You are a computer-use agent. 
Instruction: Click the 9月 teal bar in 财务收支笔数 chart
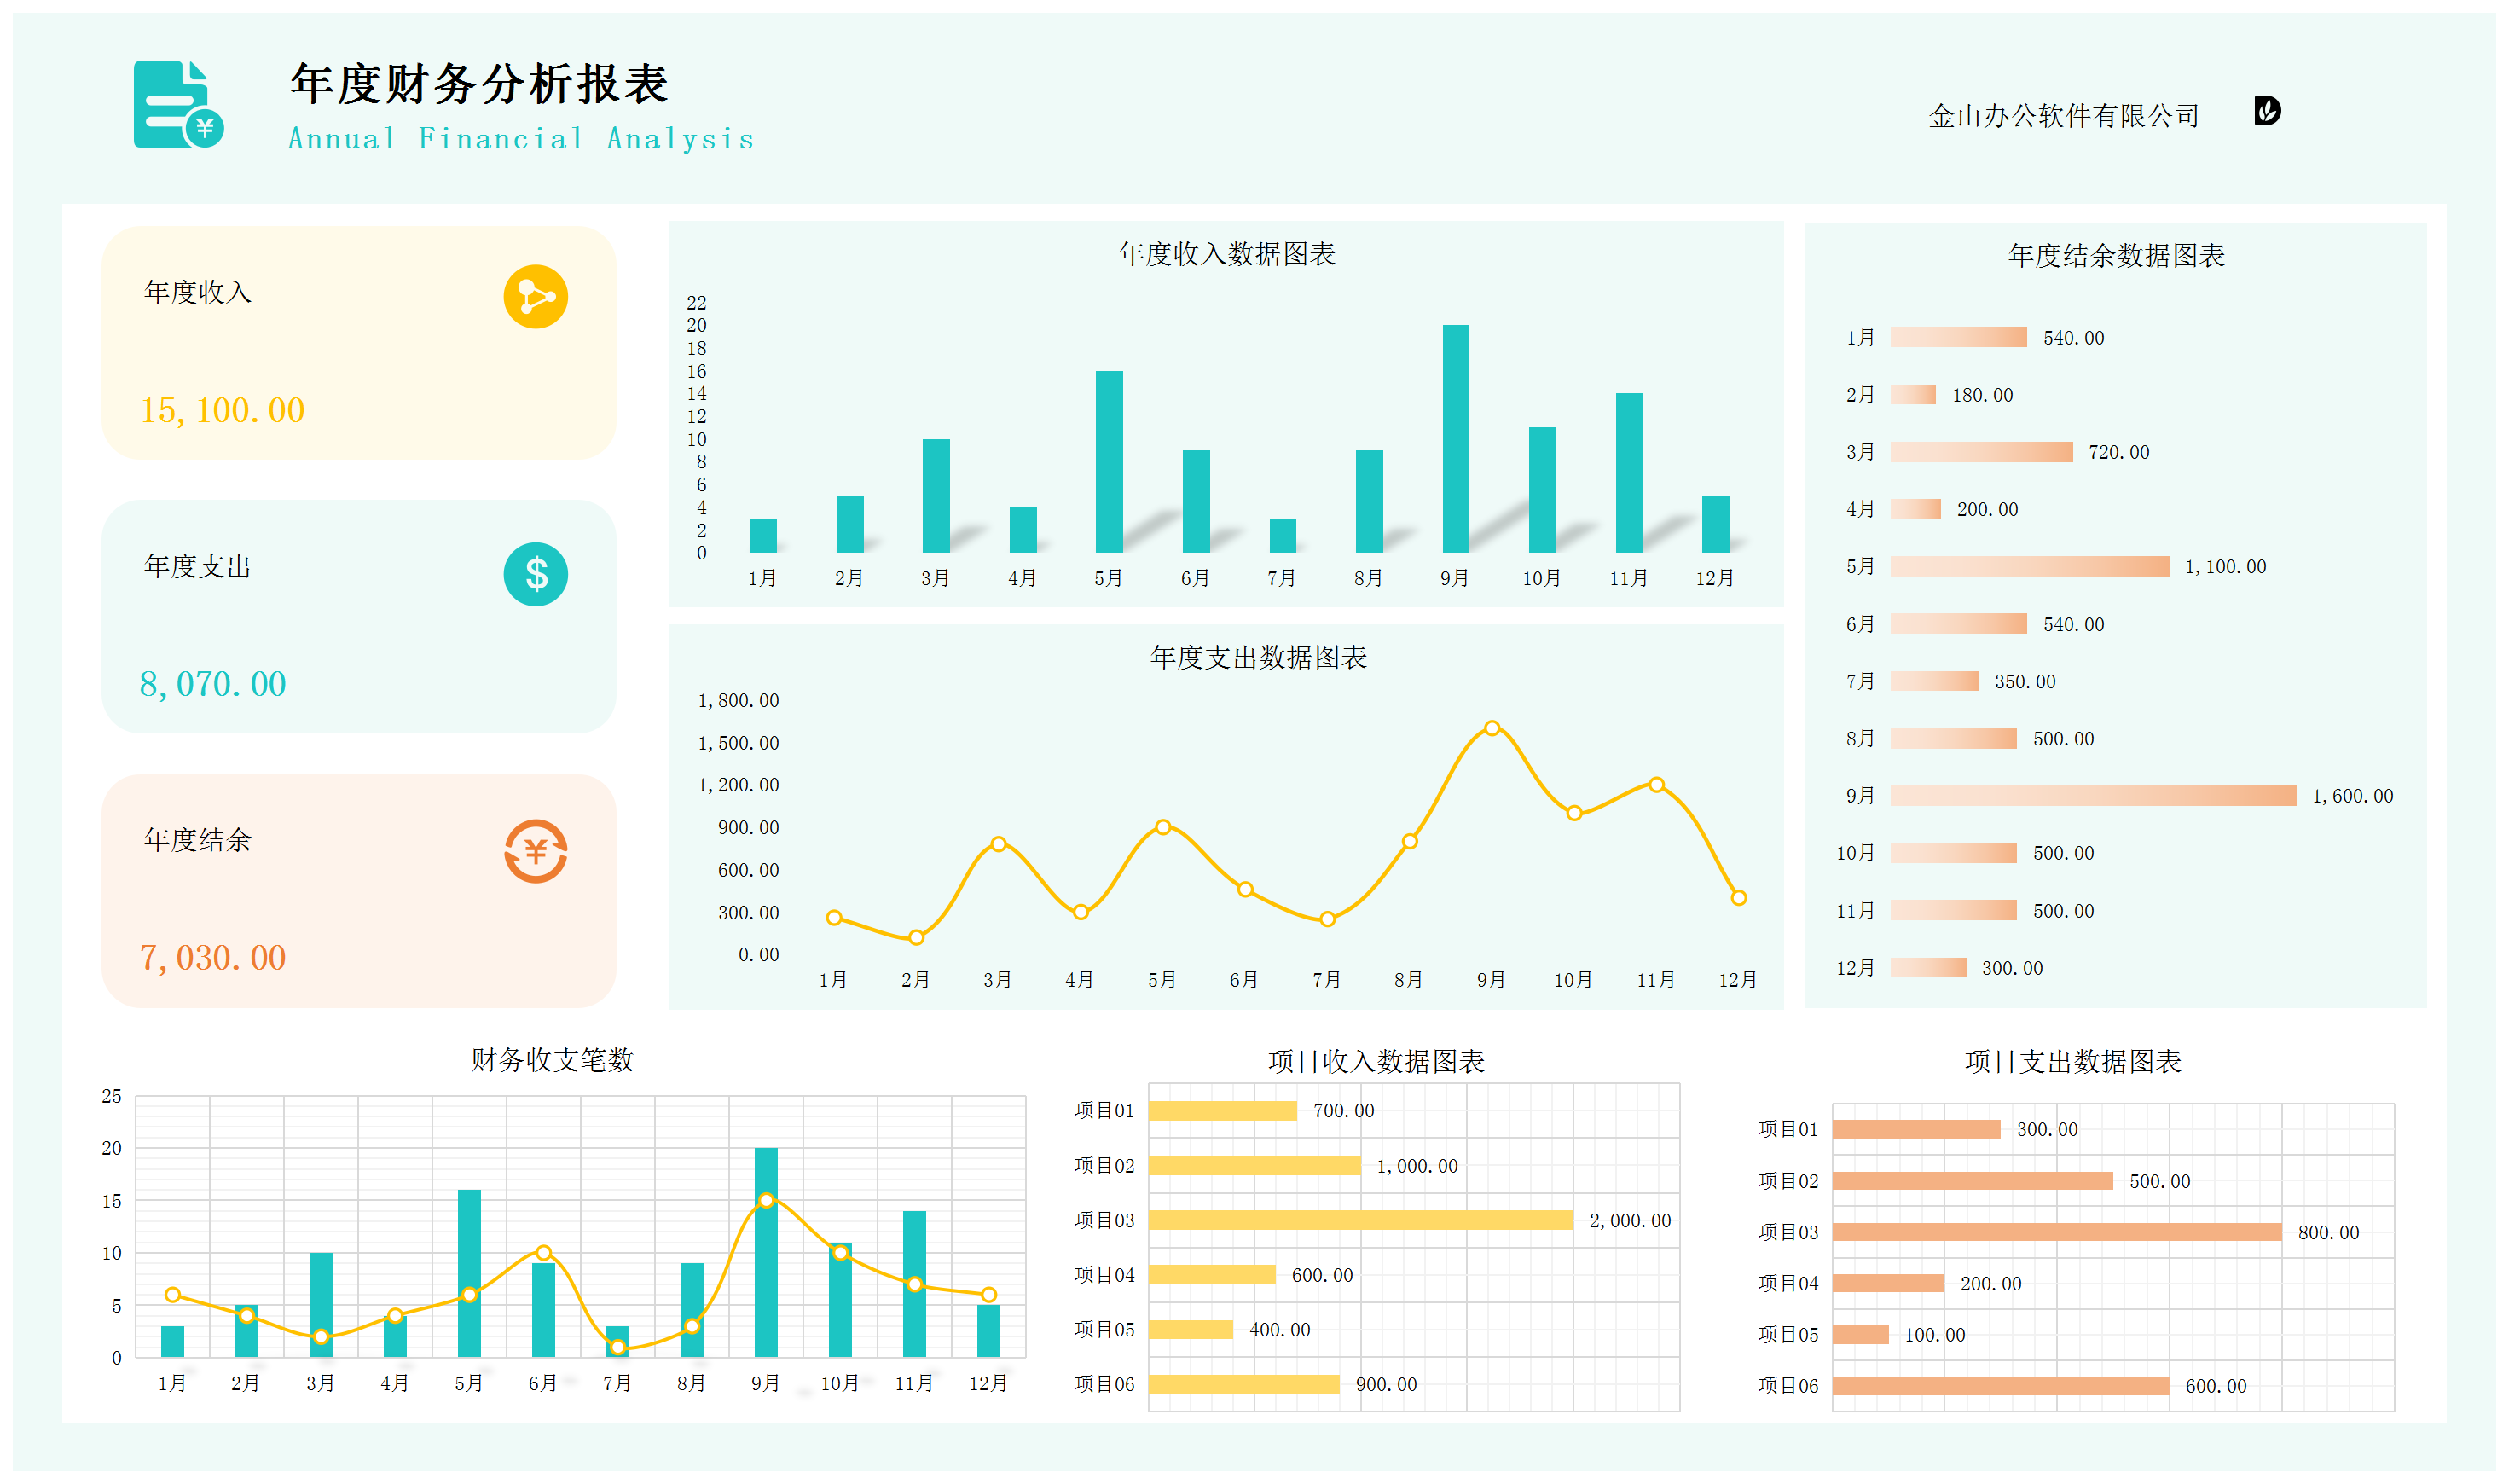click(765, 1280)
